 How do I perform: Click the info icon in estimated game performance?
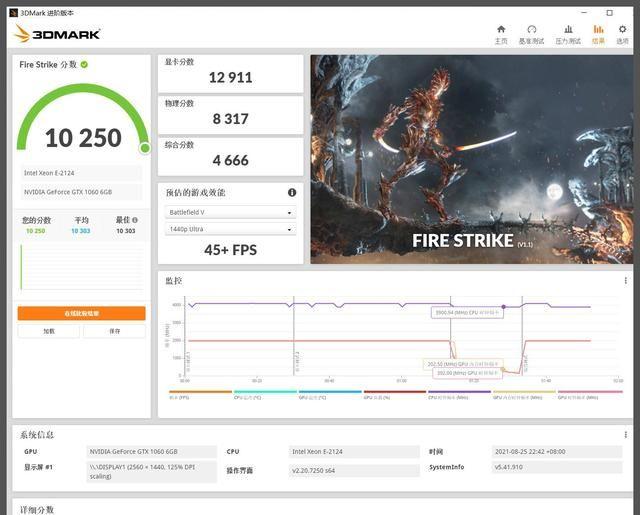click(292, 192)
